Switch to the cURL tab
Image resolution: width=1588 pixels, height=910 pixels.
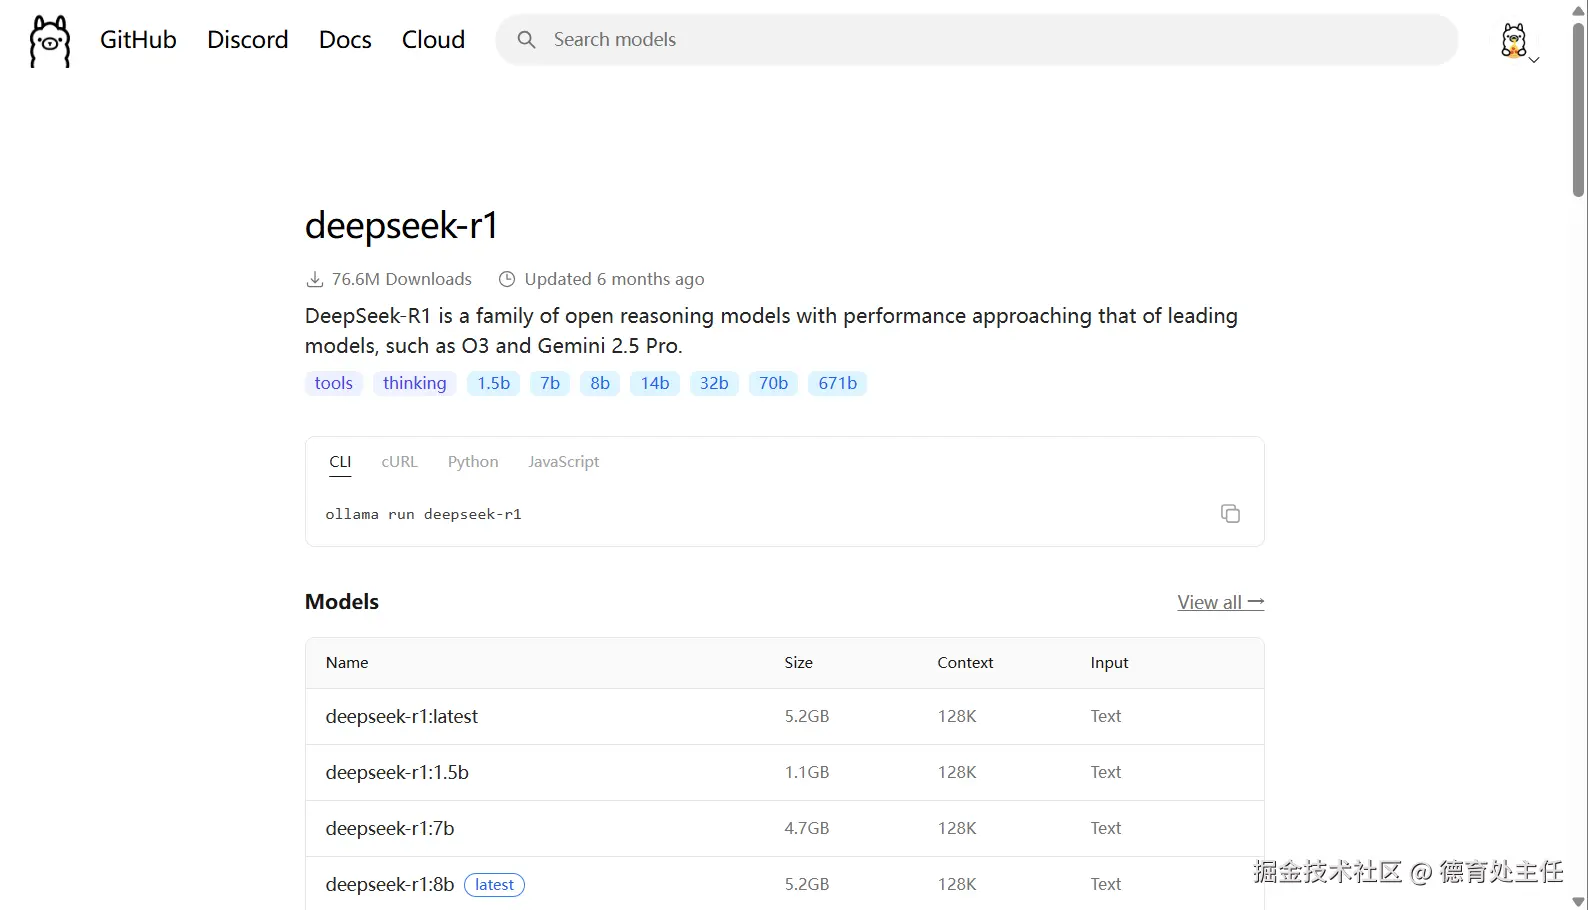(x=399, y=462)
